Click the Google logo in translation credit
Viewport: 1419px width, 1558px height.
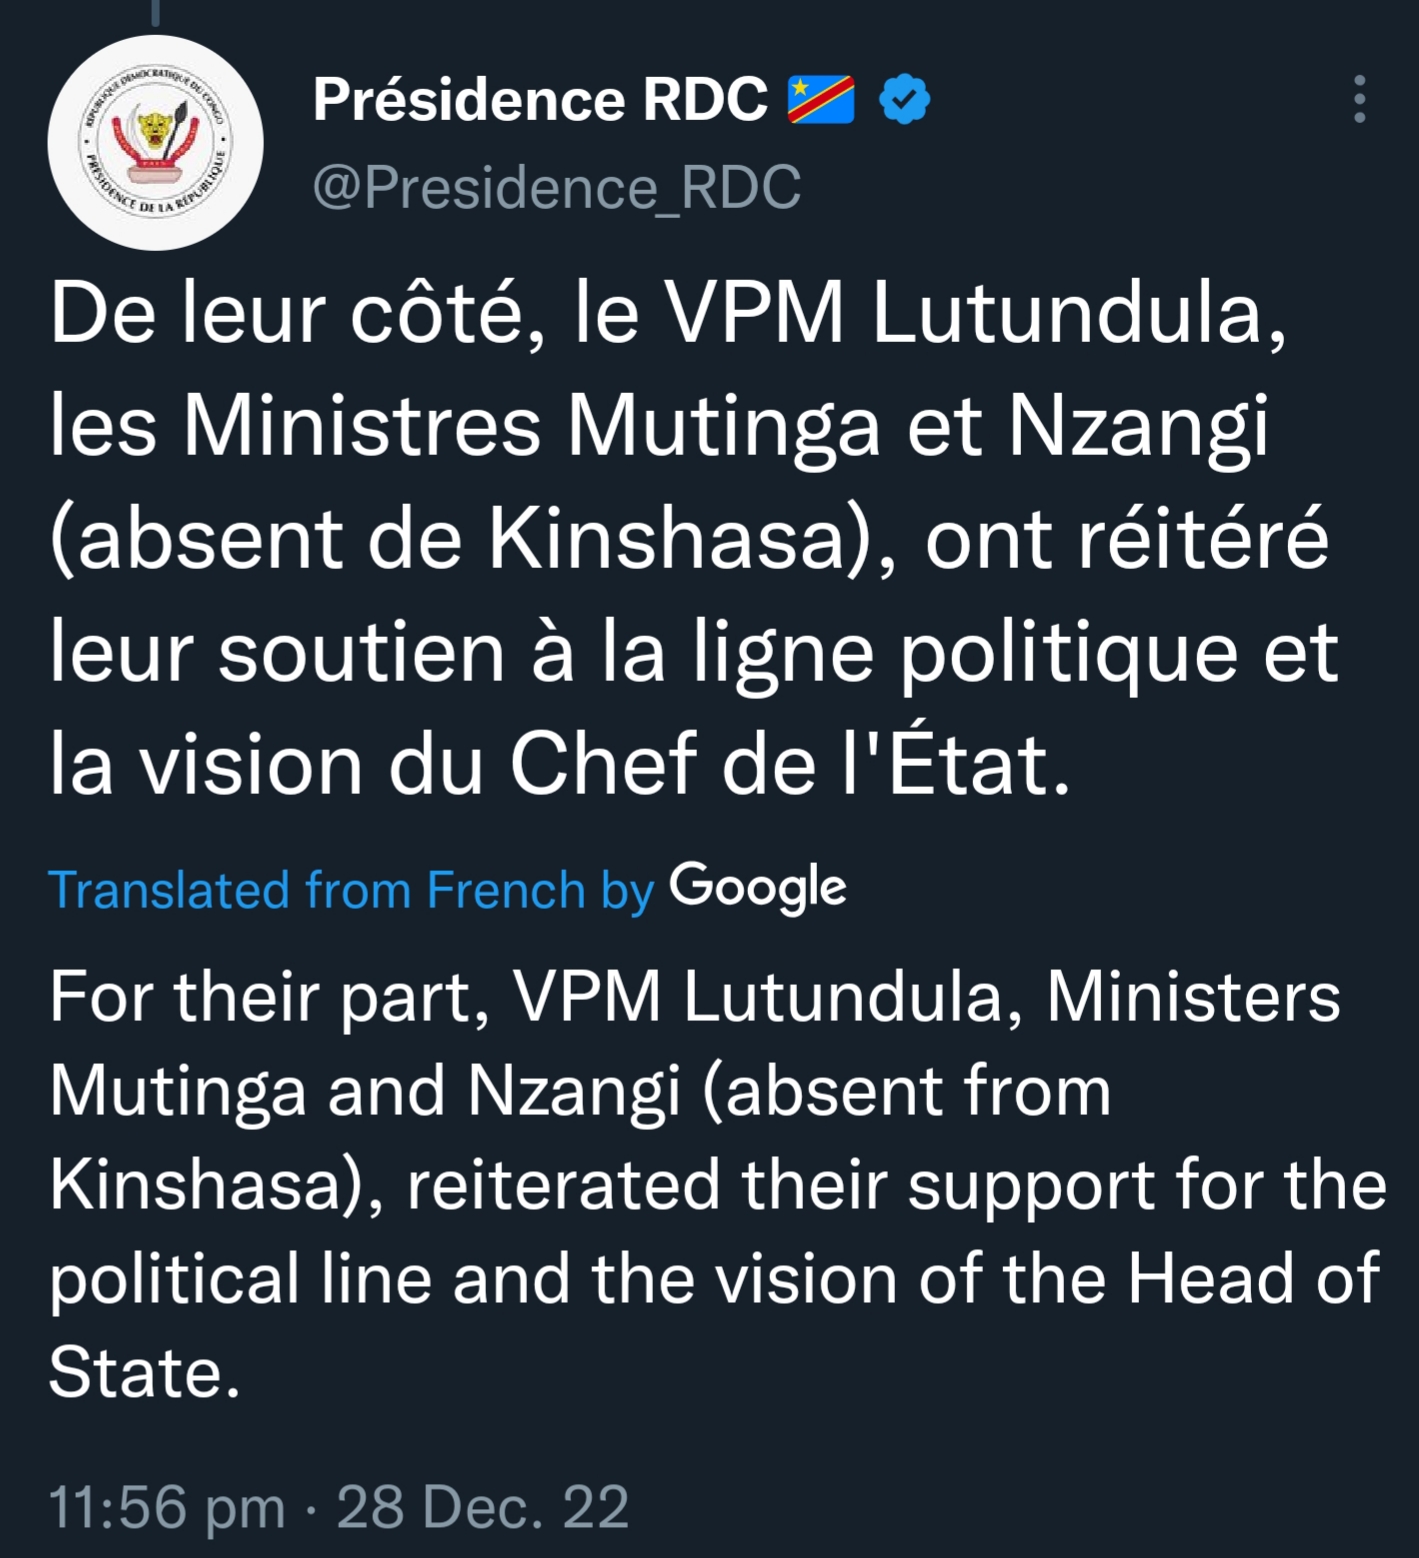(758, 888)
